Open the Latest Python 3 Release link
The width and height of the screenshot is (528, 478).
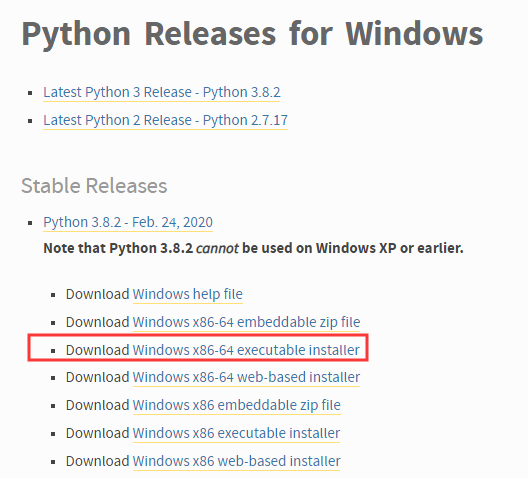click(162, 93)
